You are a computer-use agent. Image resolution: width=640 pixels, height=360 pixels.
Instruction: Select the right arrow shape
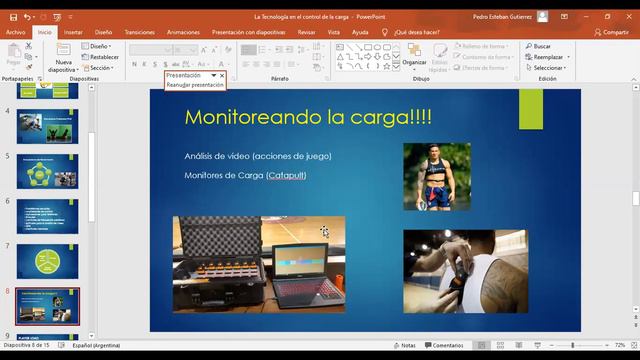[x=368, y=57]
